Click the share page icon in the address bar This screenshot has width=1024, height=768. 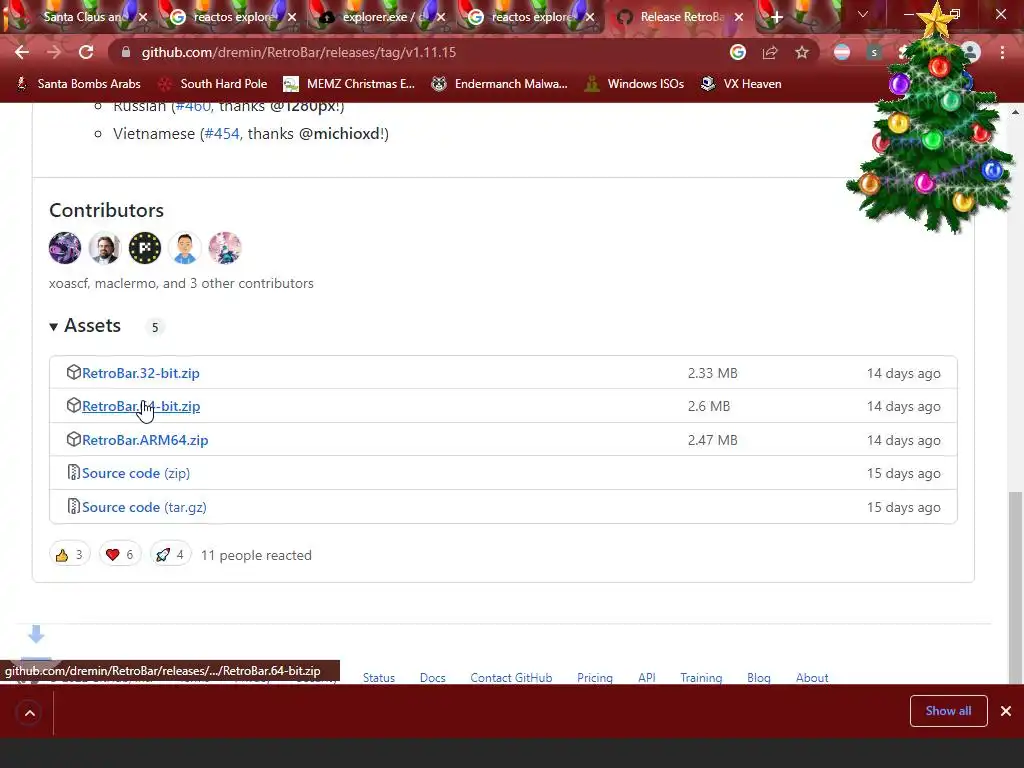pos(770,52)
